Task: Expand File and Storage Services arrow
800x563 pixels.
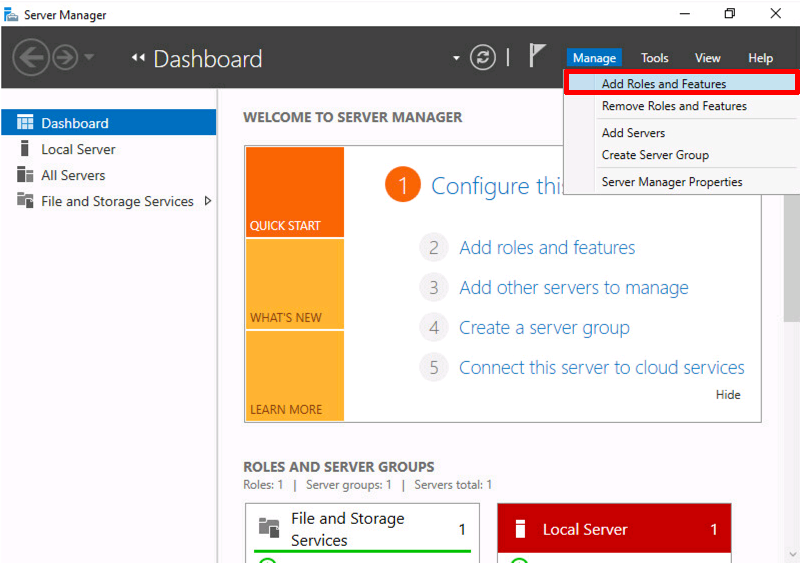Action: coord(208,201)
